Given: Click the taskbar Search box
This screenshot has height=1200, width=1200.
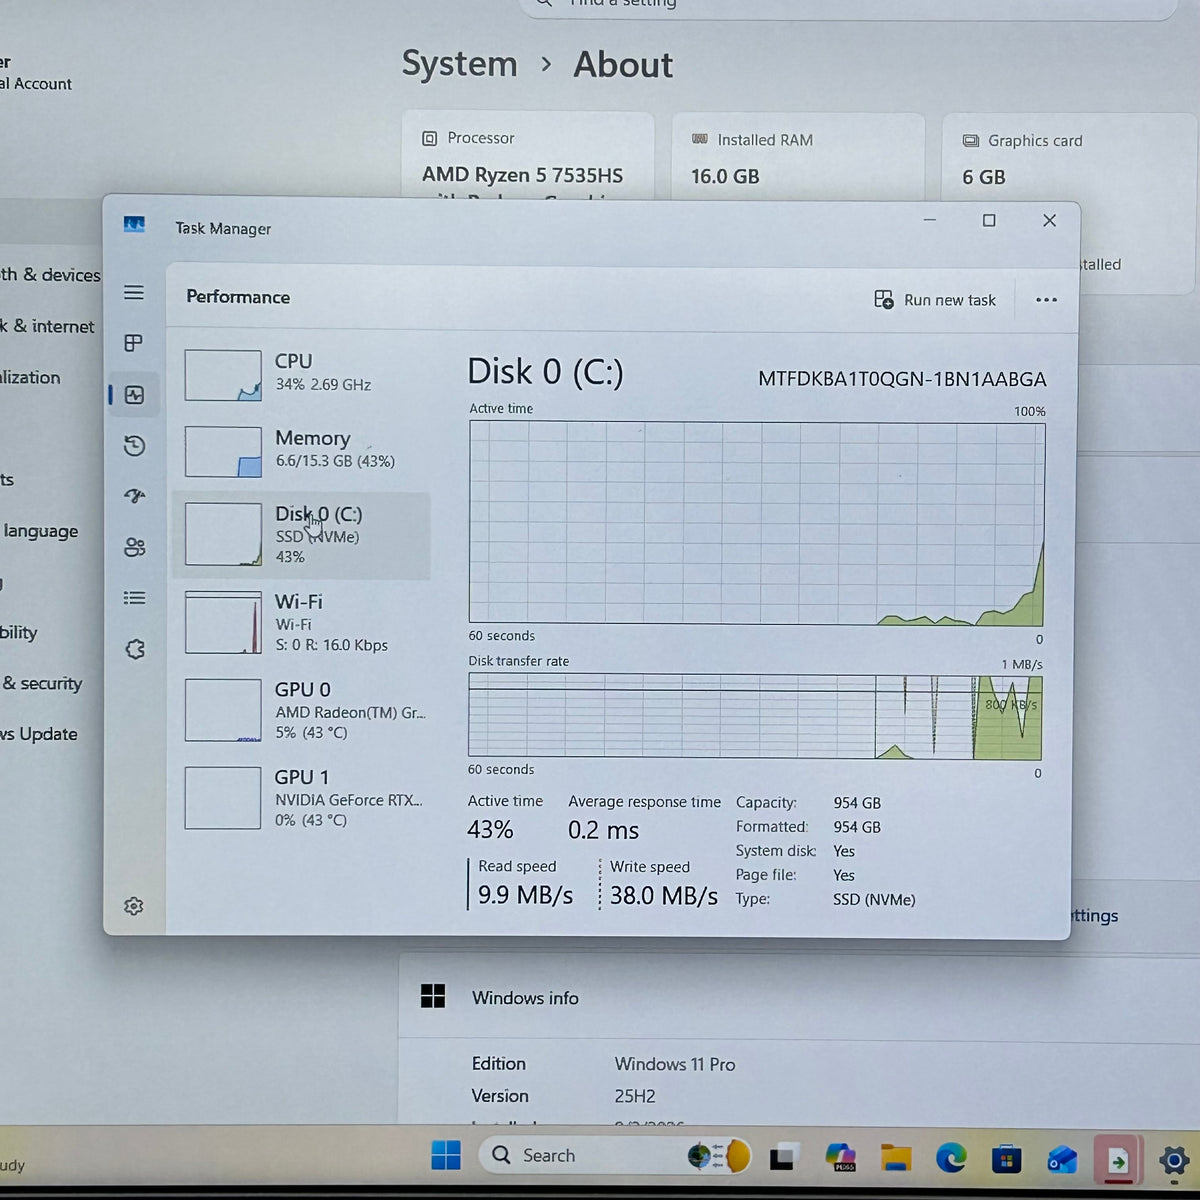Looking at the screenshot, I should coord(613,1155).
